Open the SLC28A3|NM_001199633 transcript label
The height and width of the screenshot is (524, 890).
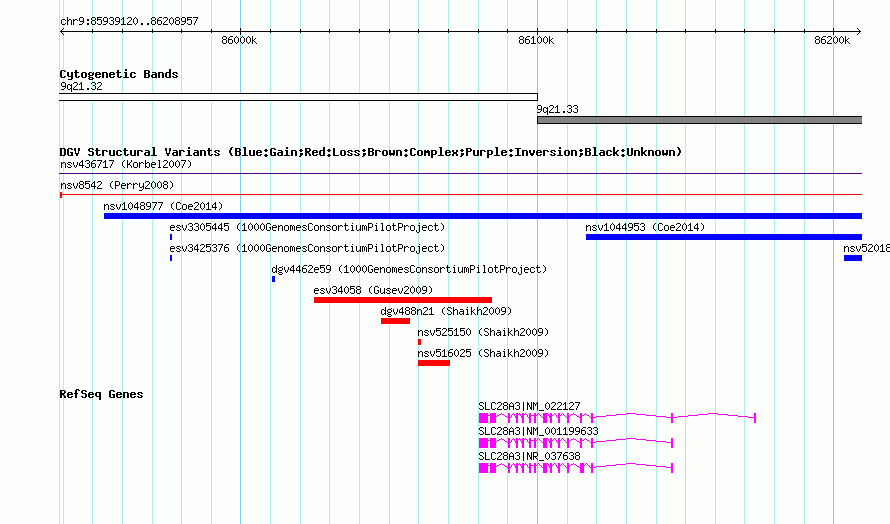[538, 431]
